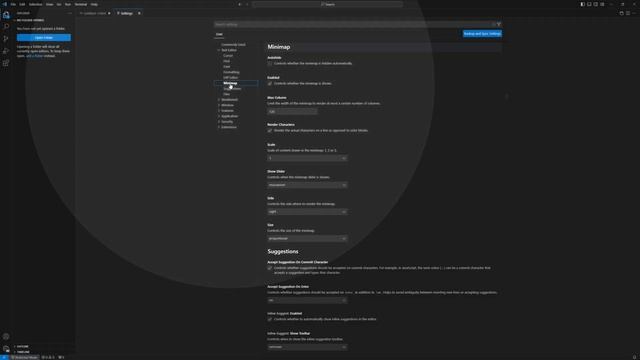This screenshot has width=640, height=360.
Task: Toggle Accept Suggestion On Commit Character checkbox
Action: click(270, 268)
